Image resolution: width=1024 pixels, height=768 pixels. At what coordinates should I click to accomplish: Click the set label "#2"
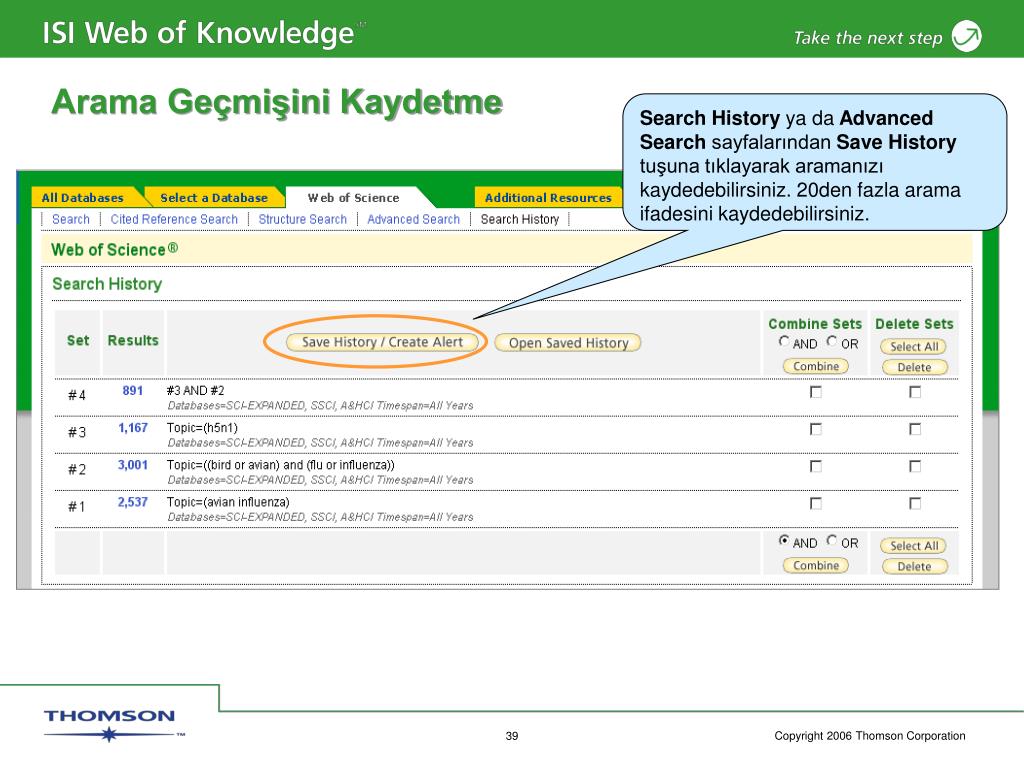click(77, 470)
